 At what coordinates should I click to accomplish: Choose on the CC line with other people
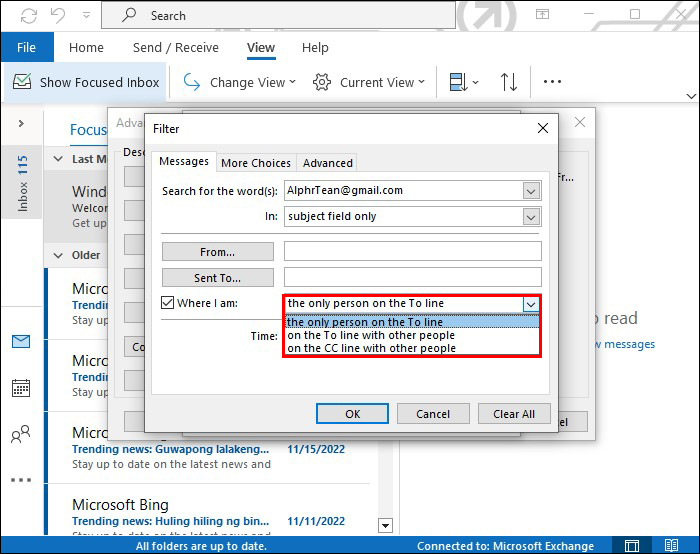click(x=412, y=348)
